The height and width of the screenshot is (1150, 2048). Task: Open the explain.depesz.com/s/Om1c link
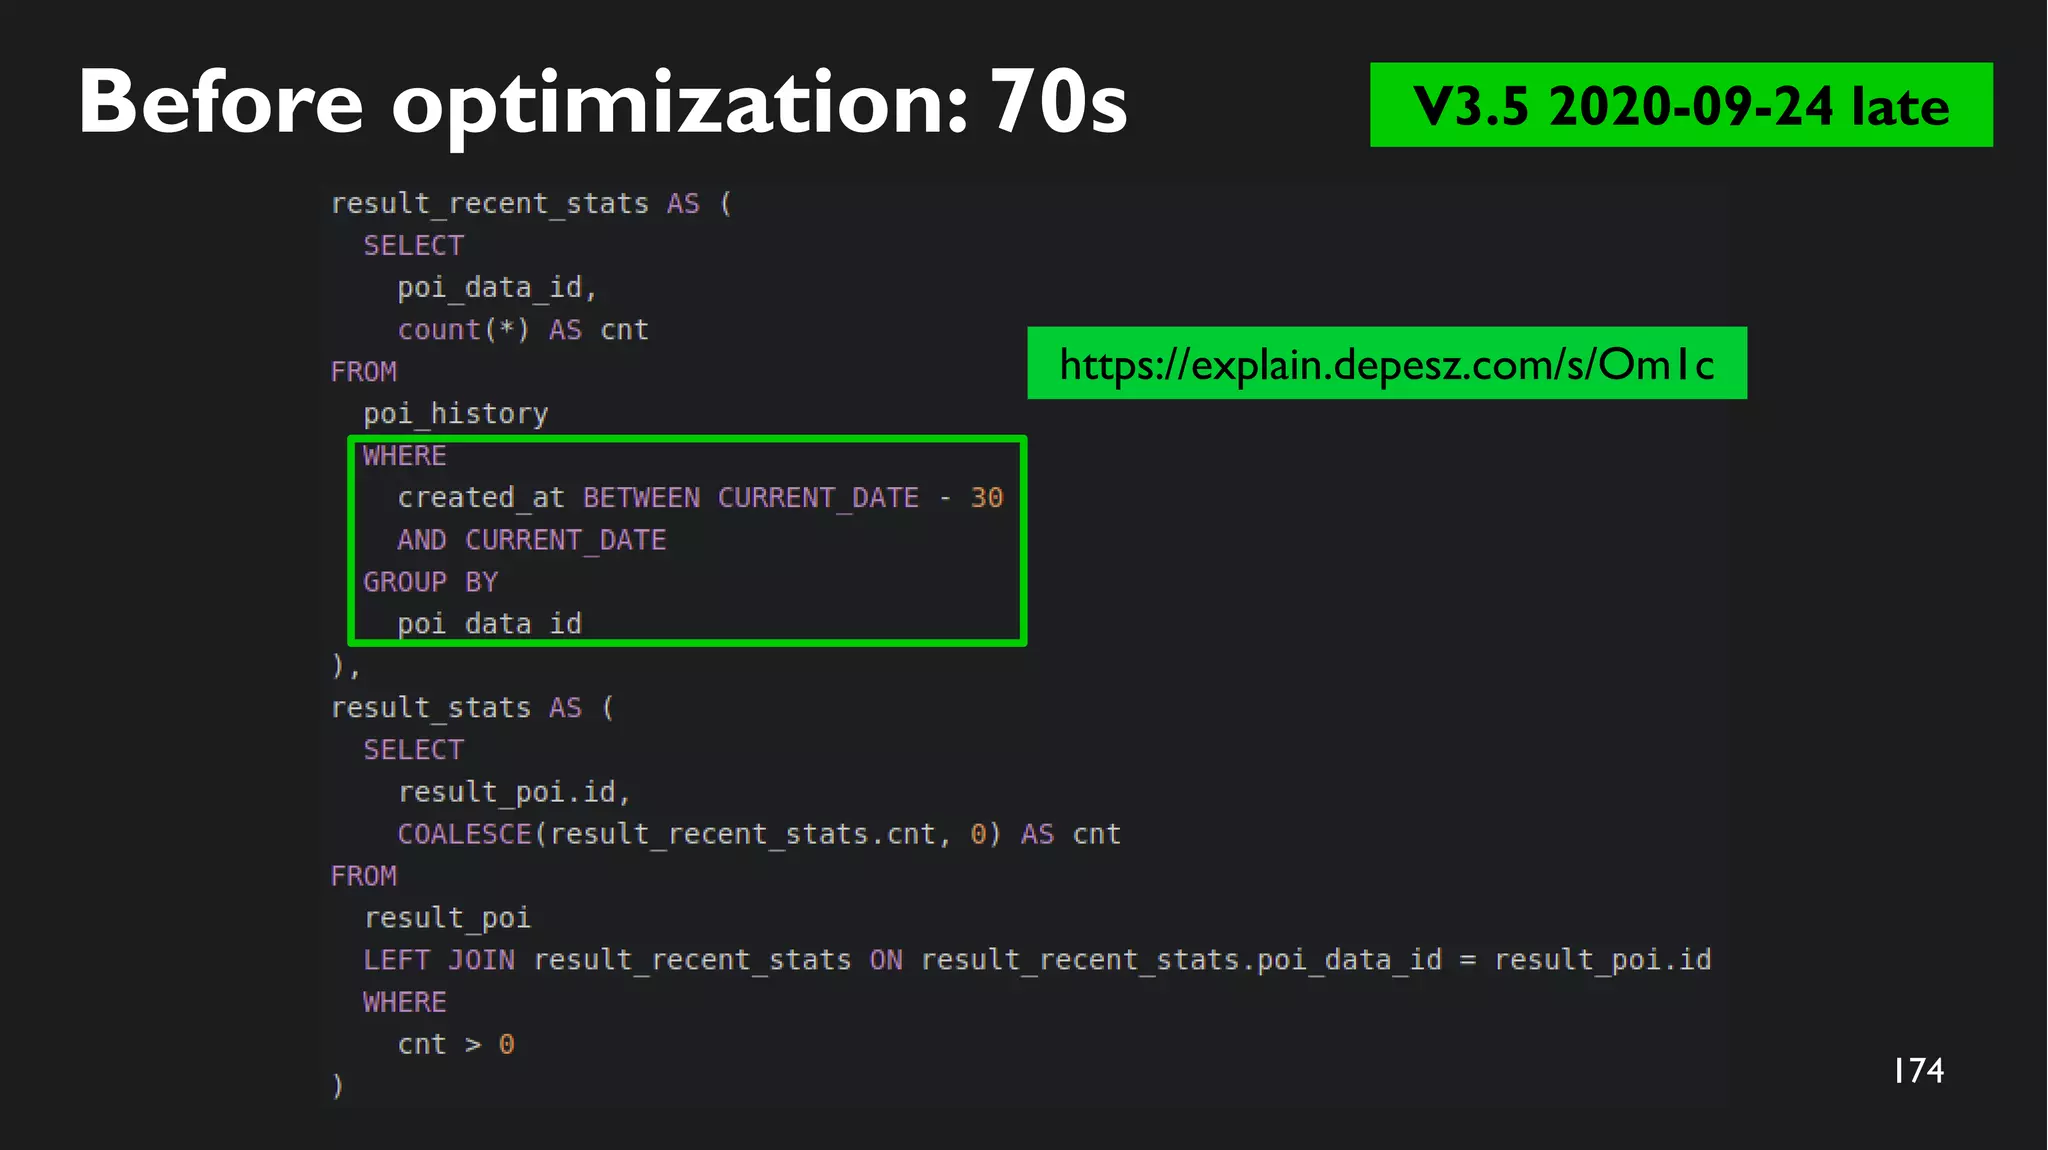click(1387, 364)
